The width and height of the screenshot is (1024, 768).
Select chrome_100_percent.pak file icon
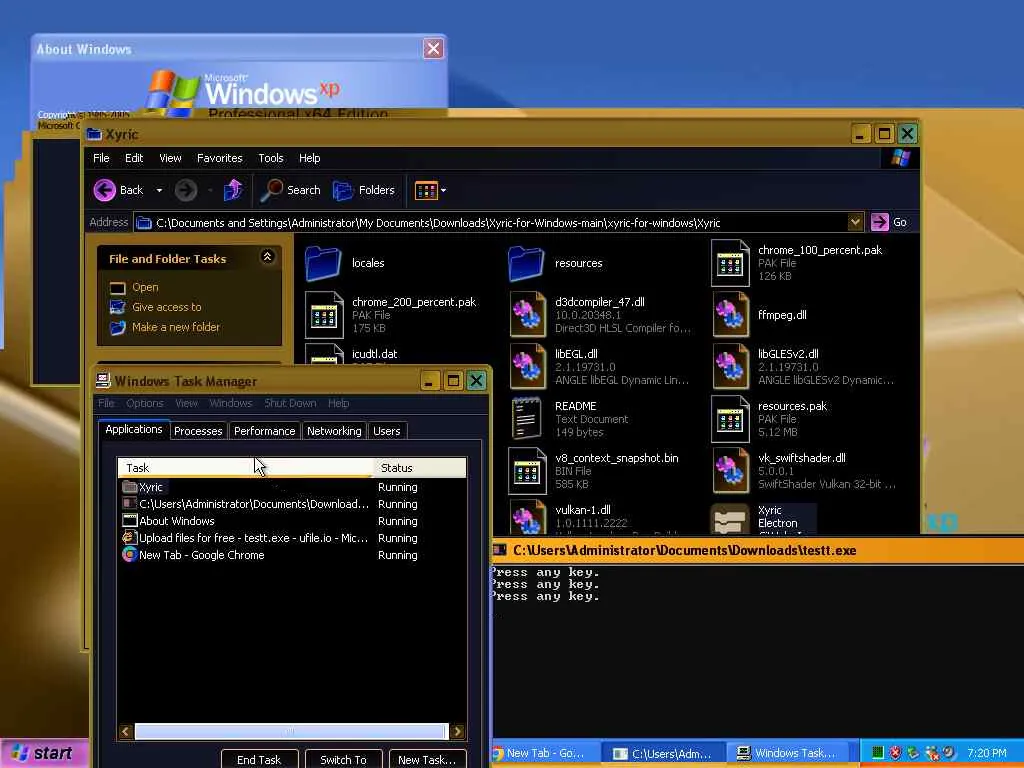tap(730, 263)
